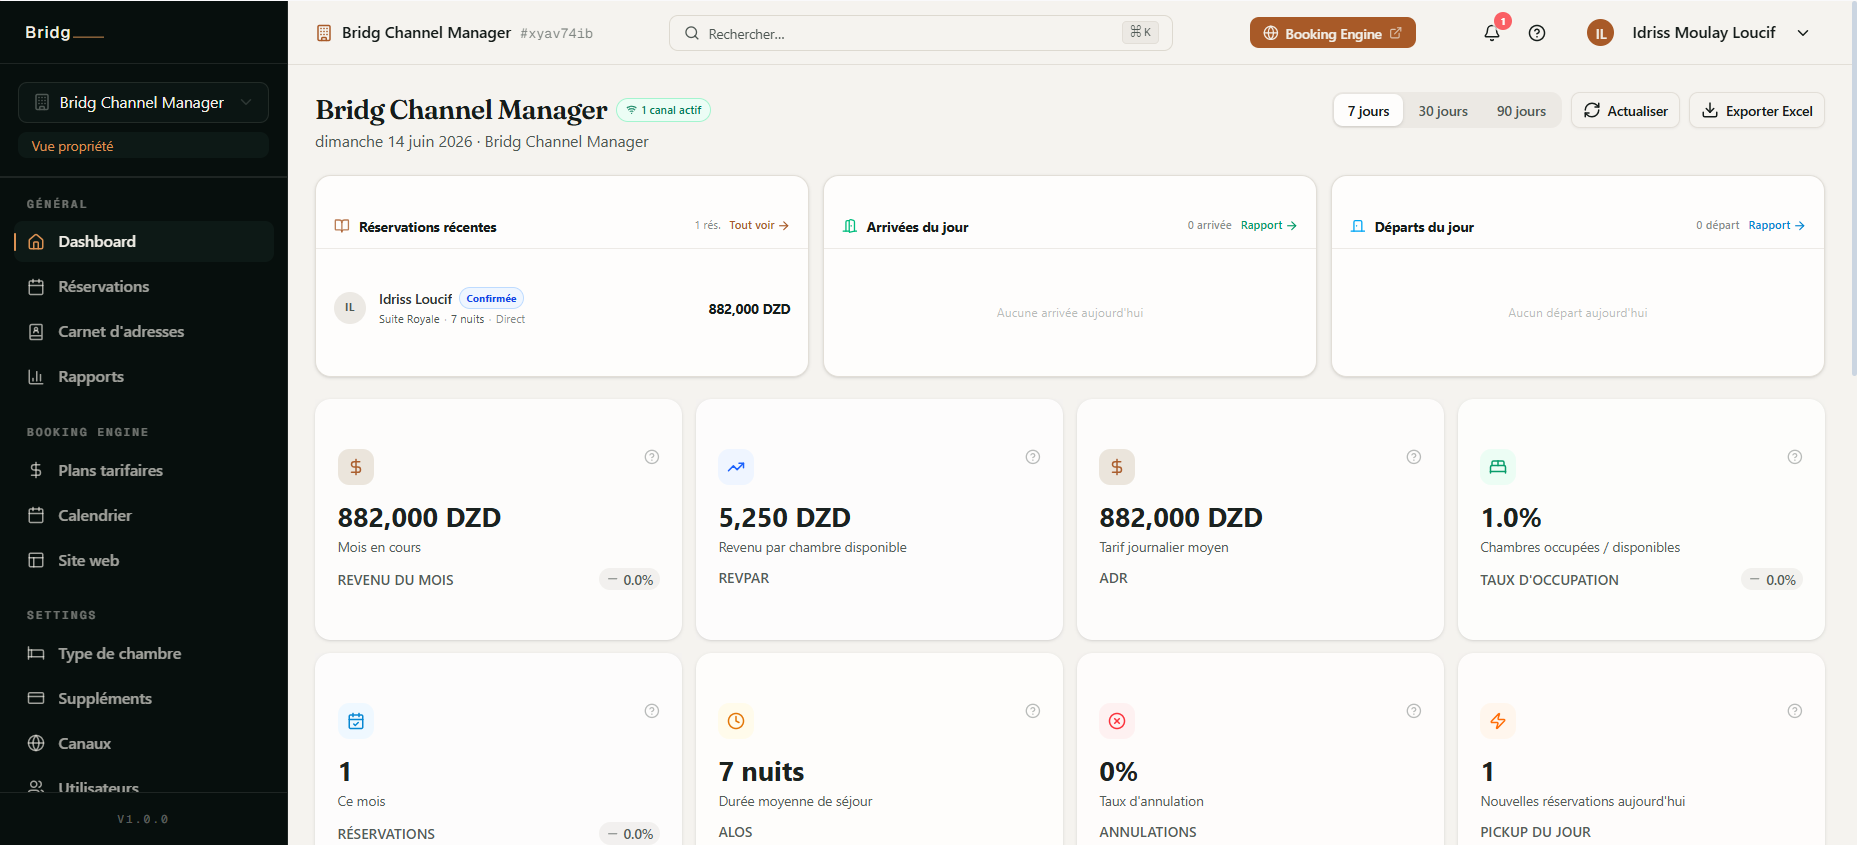Expand the Bridg Channel Manager property selector

[x=143, y=103]
